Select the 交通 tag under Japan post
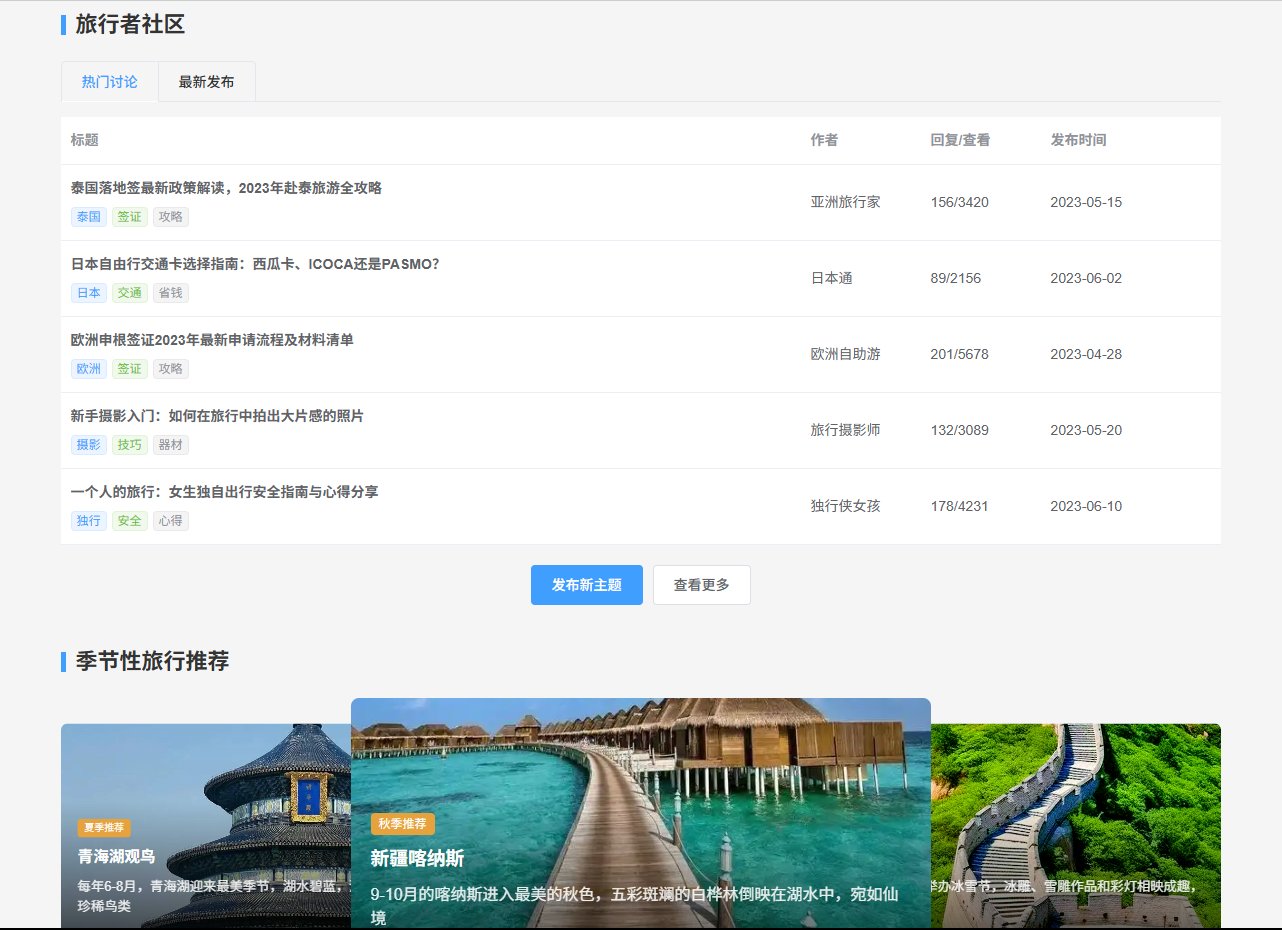 [129, 293]
